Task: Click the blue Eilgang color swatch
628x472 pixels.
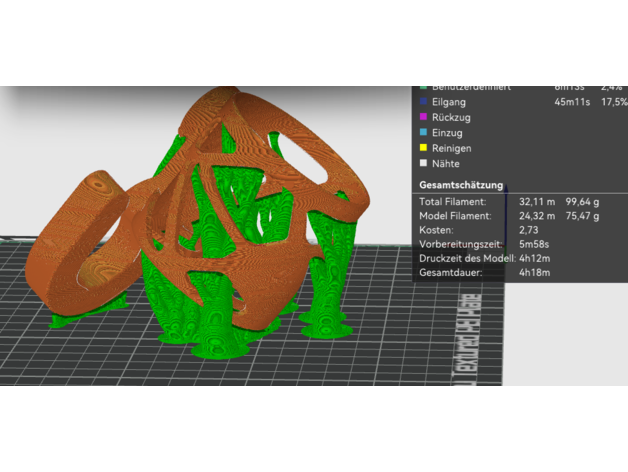Action: [x=423, y=102]
